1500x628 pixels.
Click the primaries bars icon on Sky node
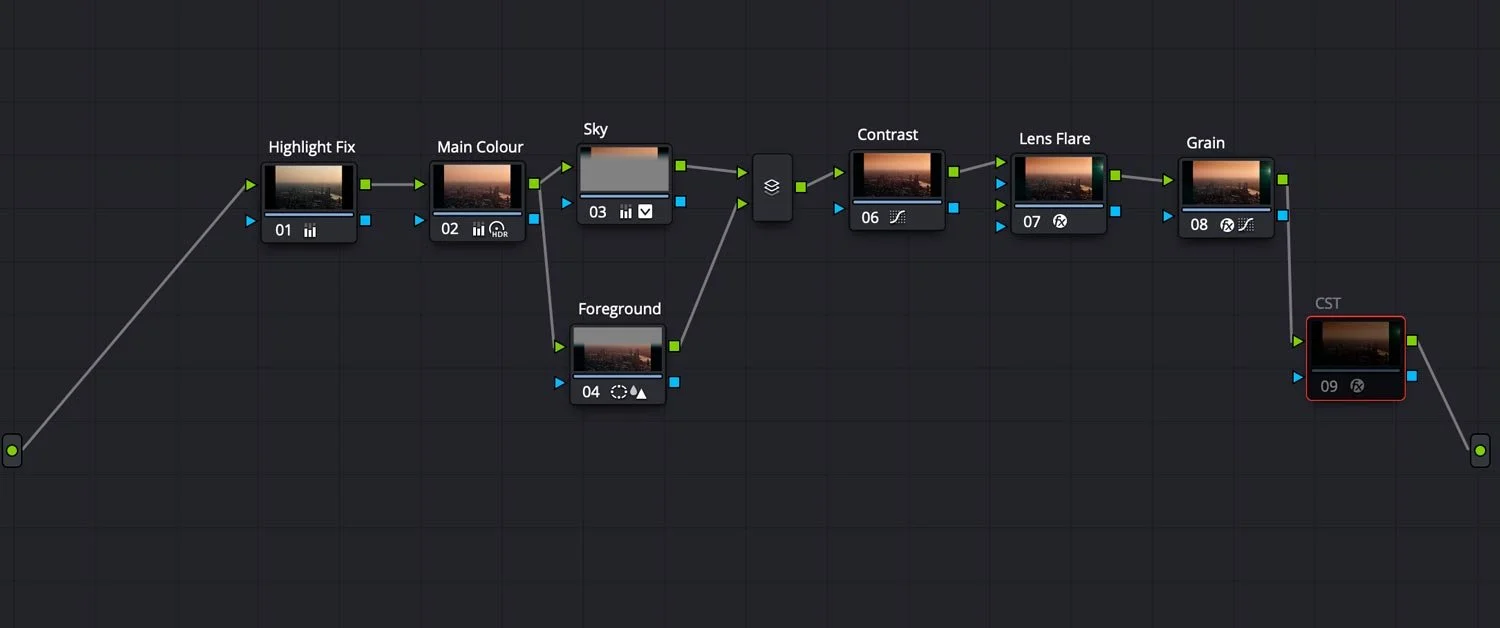tap(625, 212)
